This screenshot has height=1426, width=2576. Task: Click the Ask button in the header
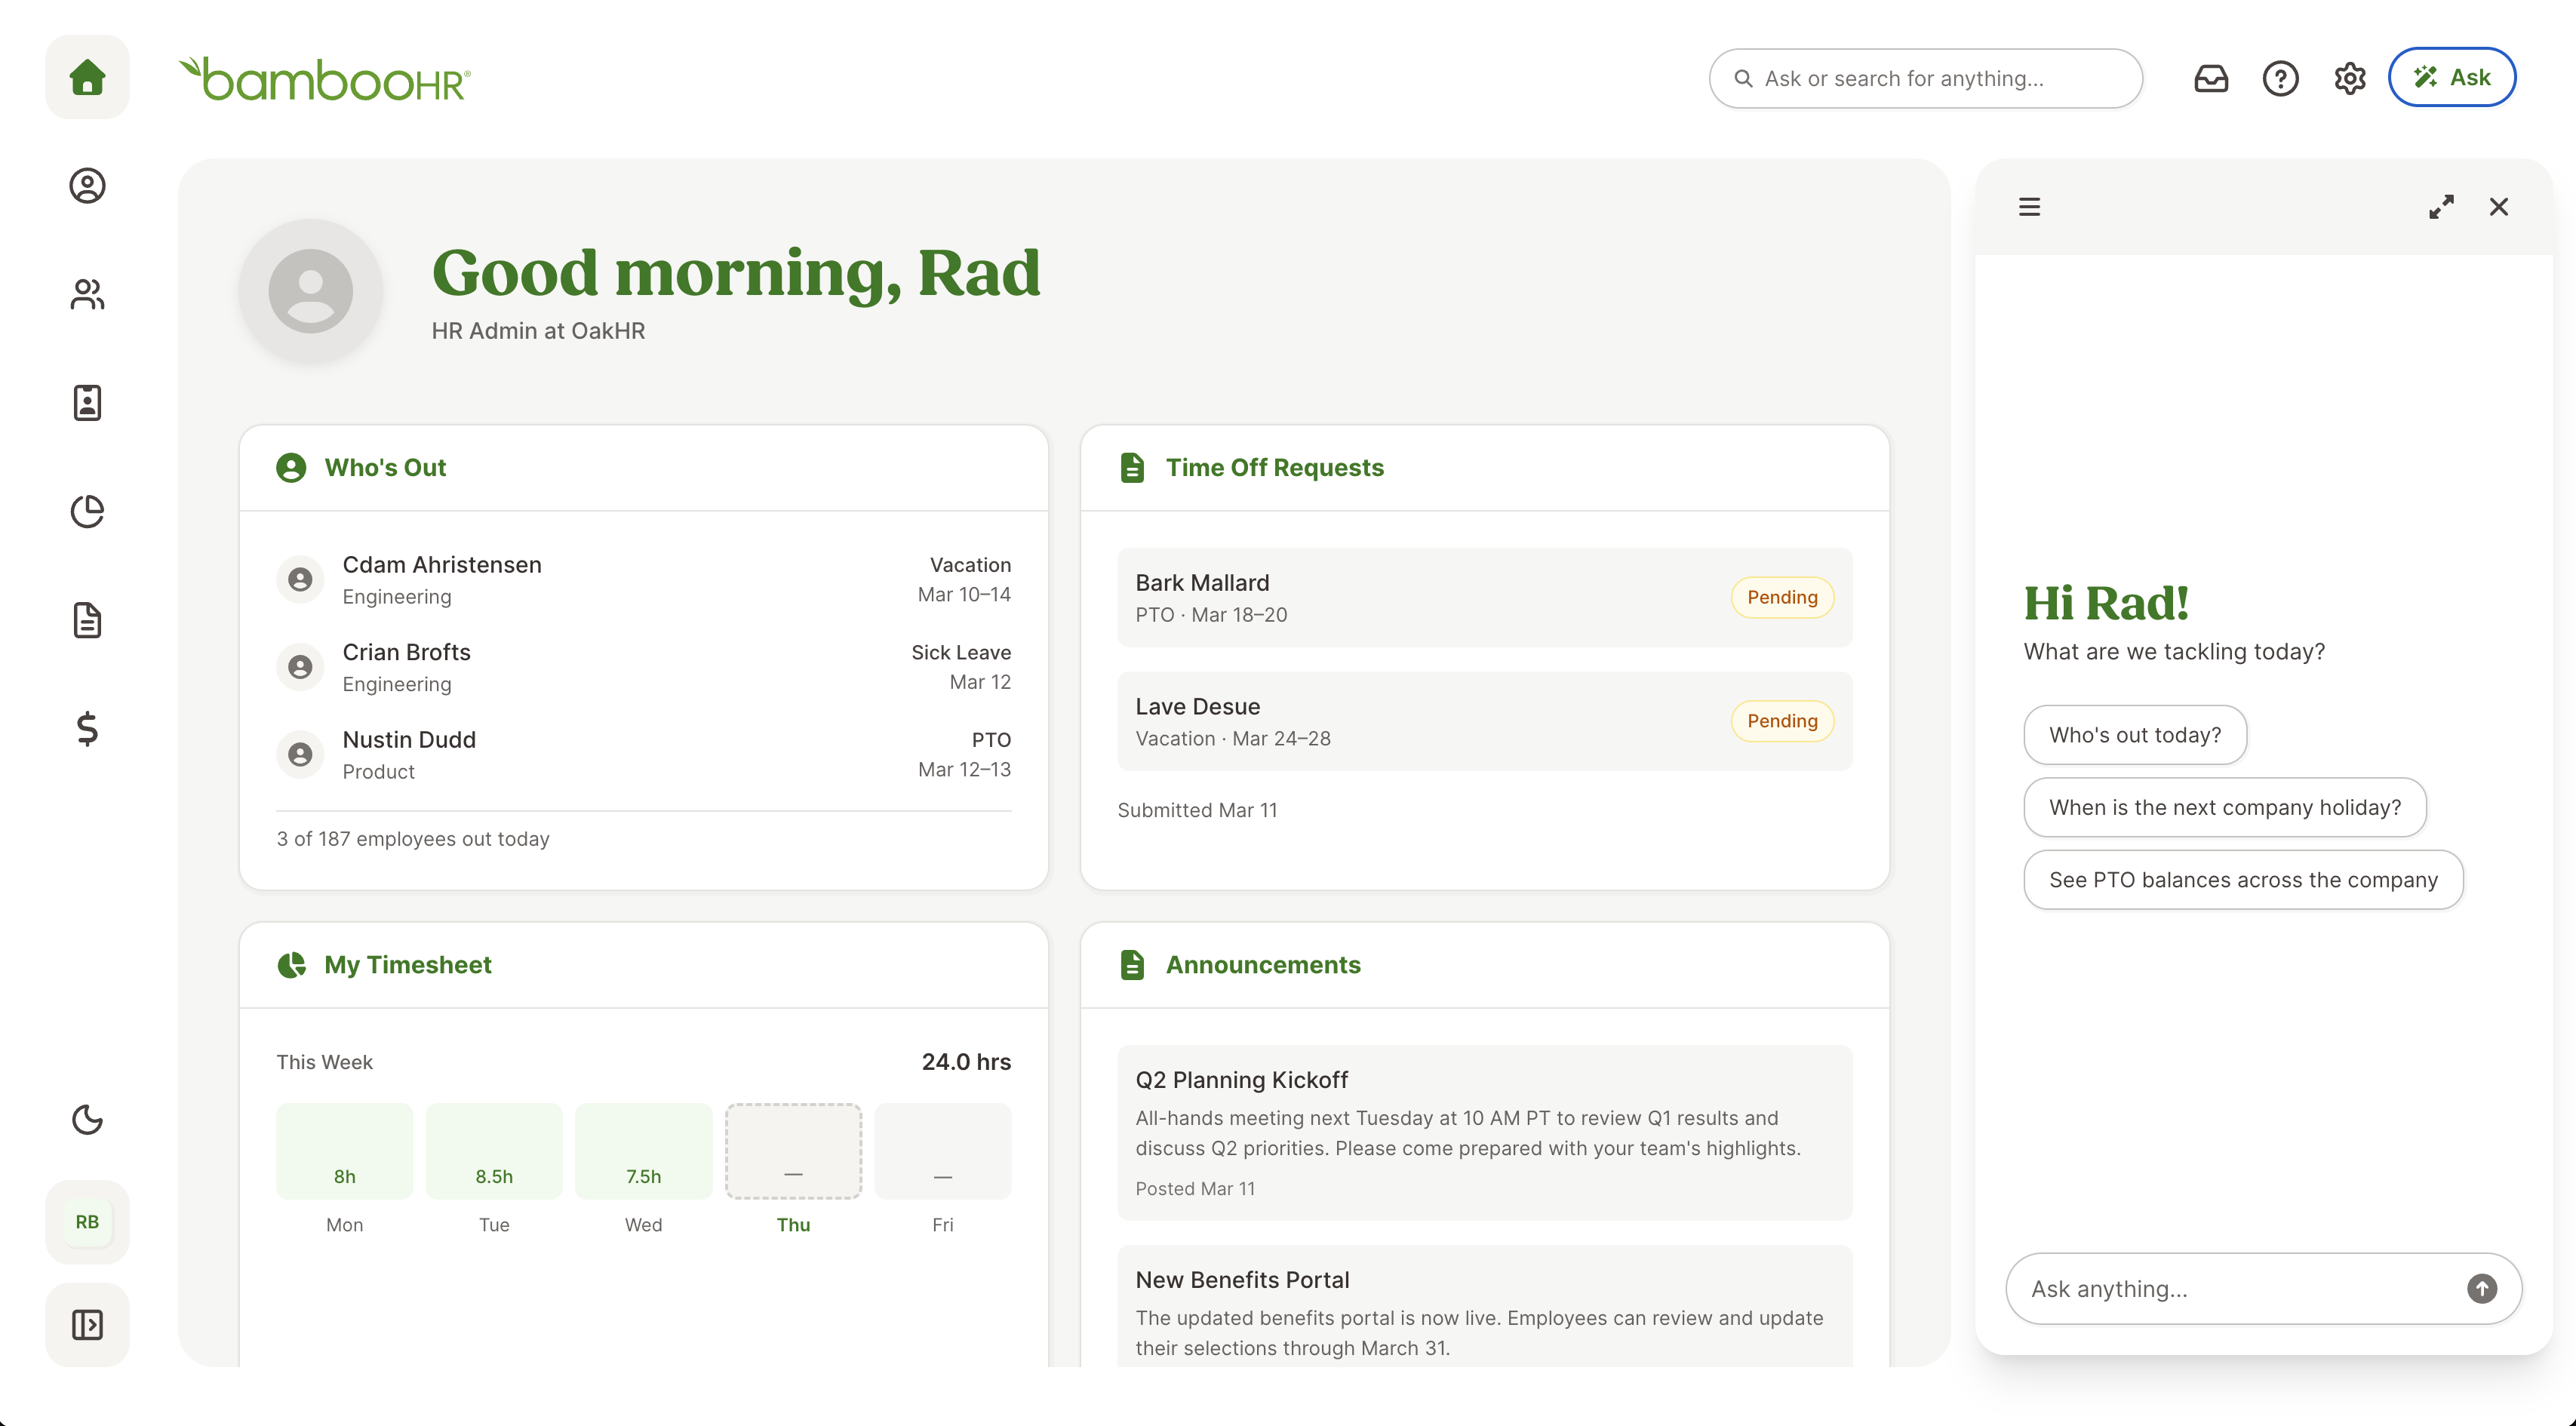pyautogui.click(x=2451, y=78)
